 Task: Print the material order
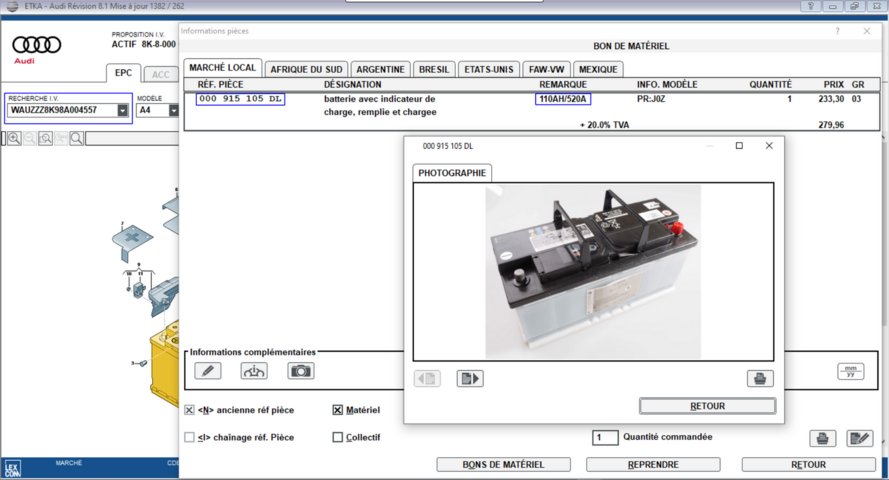822,439
